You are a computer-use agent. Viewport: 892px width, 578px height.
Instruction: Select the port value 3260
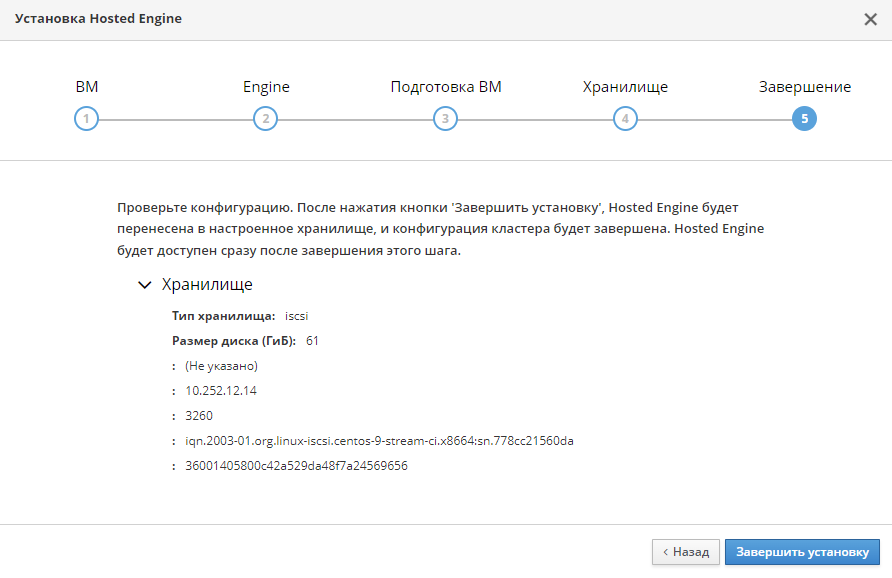(x=199, y=416)
